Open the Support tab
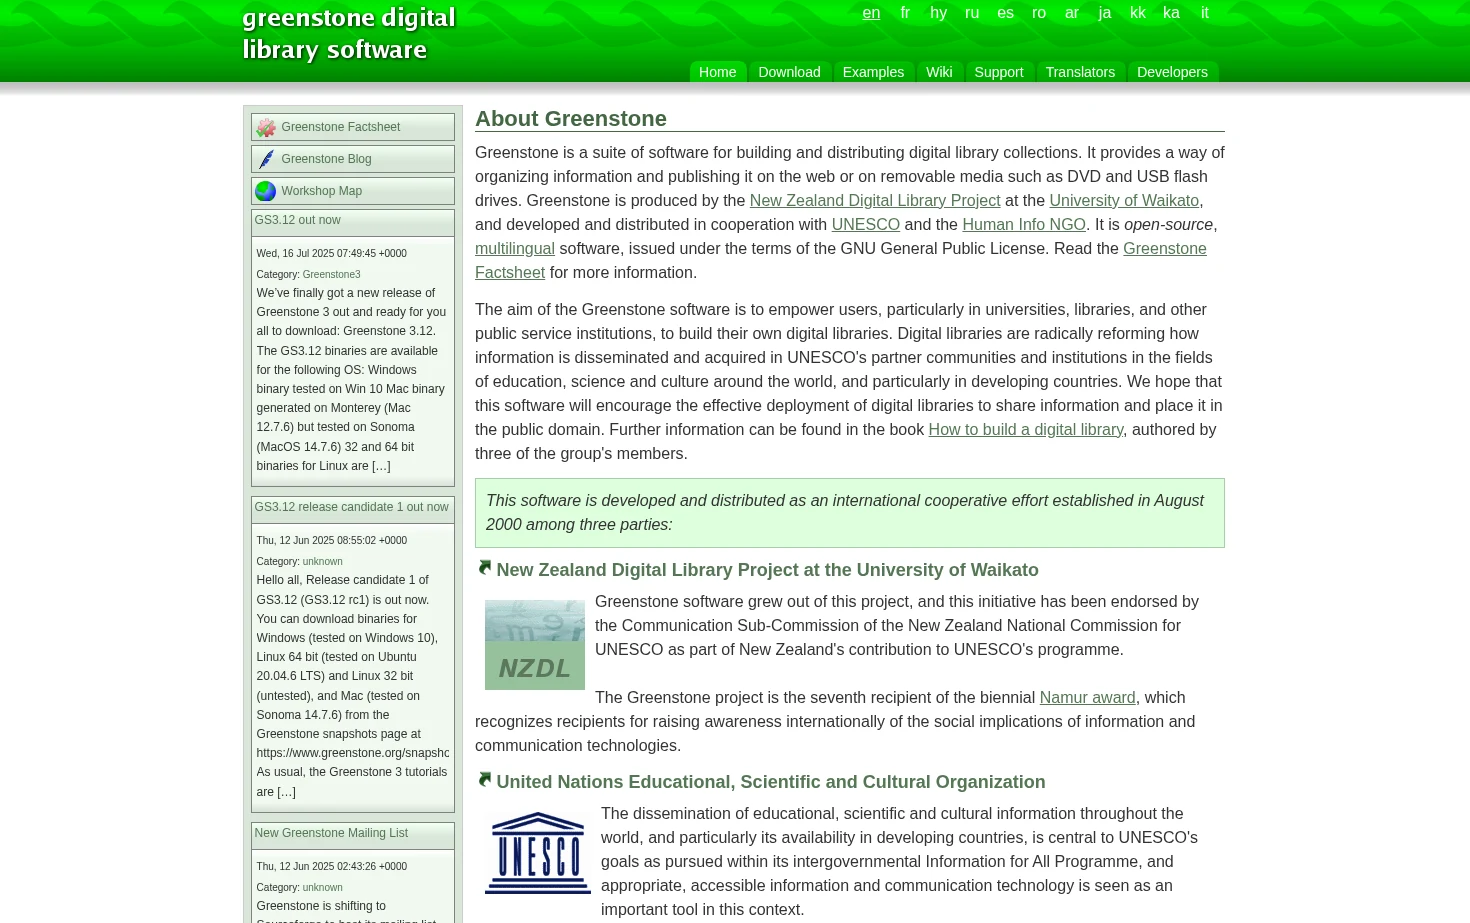The width and height of the screenshot is (1470, 923). pyautogui.click(x=998, y=72)
